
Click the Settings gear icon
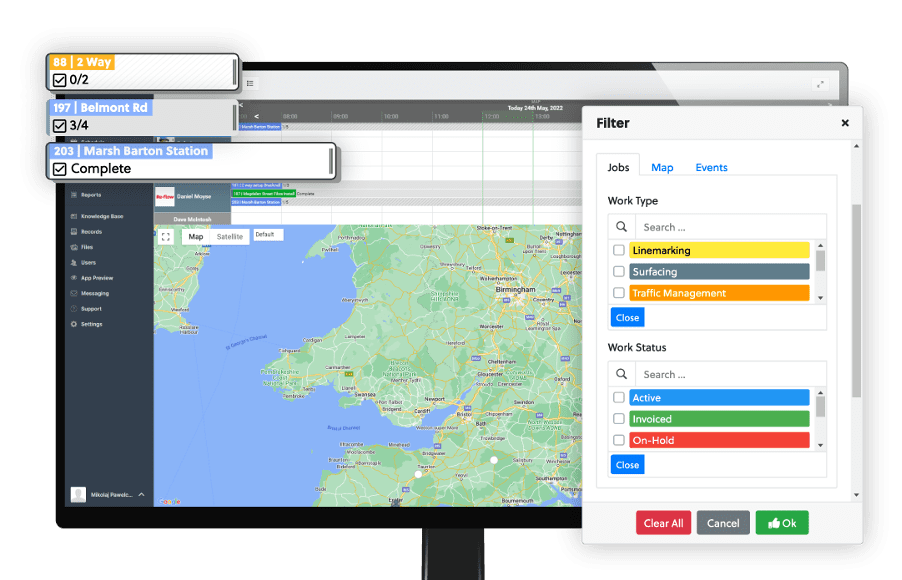point(74,324)
